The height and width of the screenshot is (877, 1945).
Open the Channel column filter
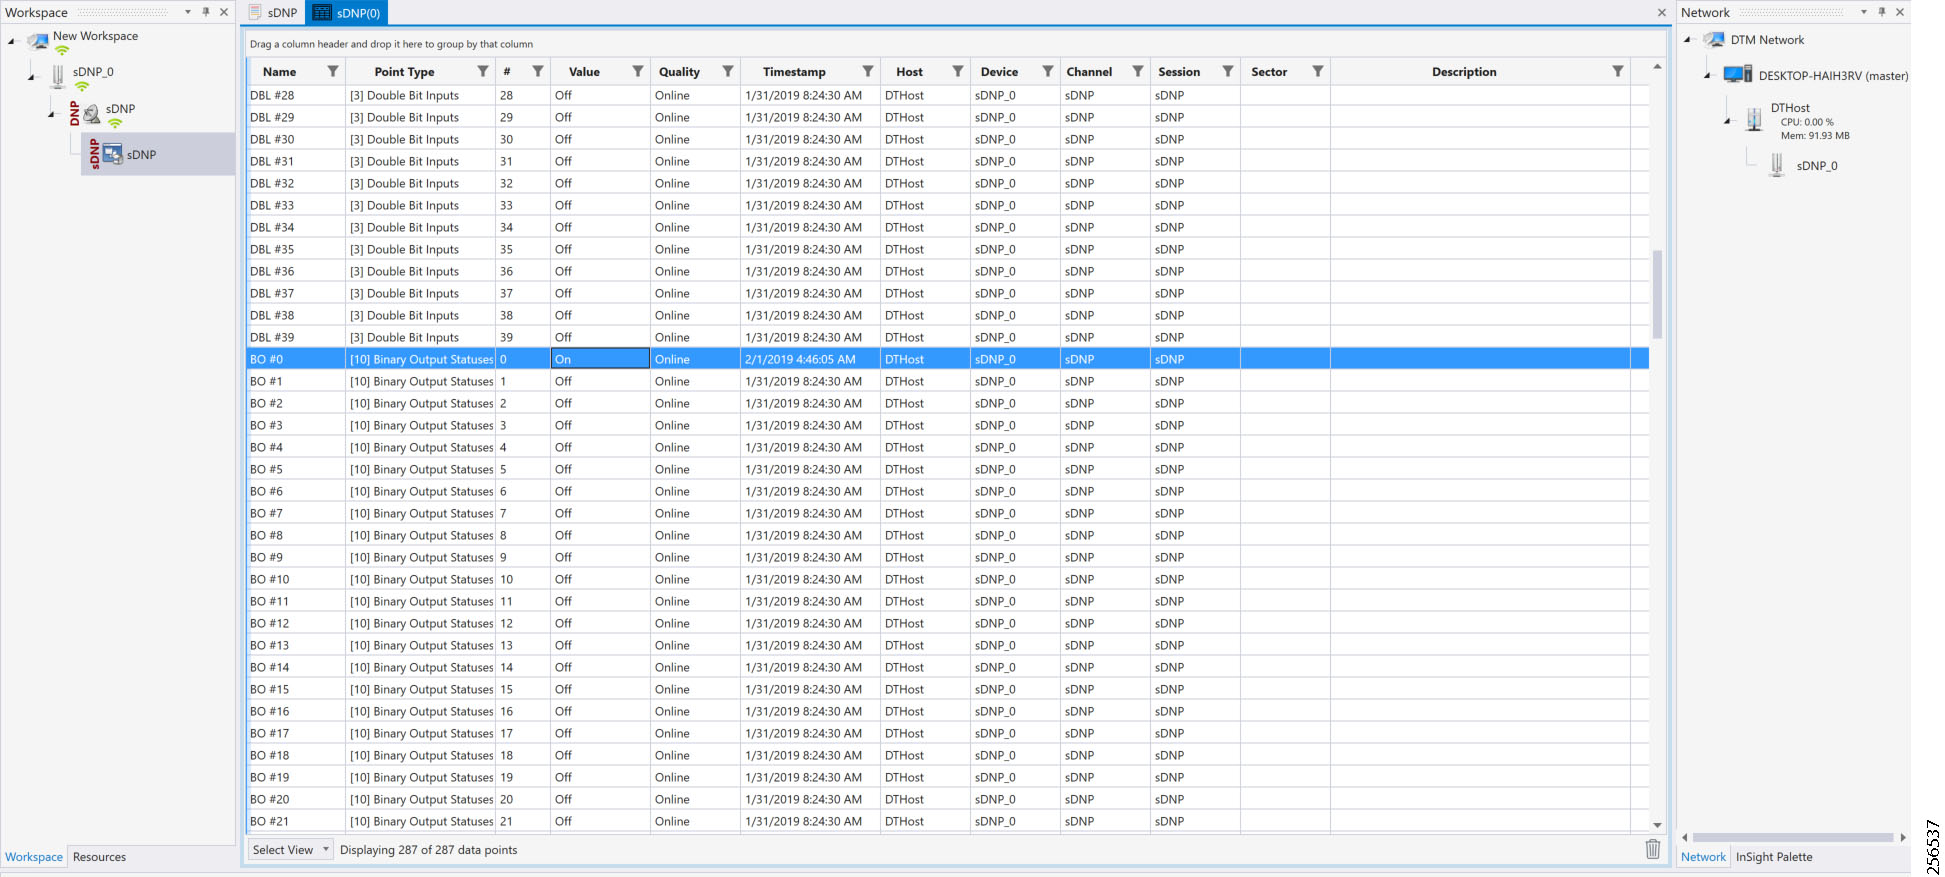(x=1138, y=72)
